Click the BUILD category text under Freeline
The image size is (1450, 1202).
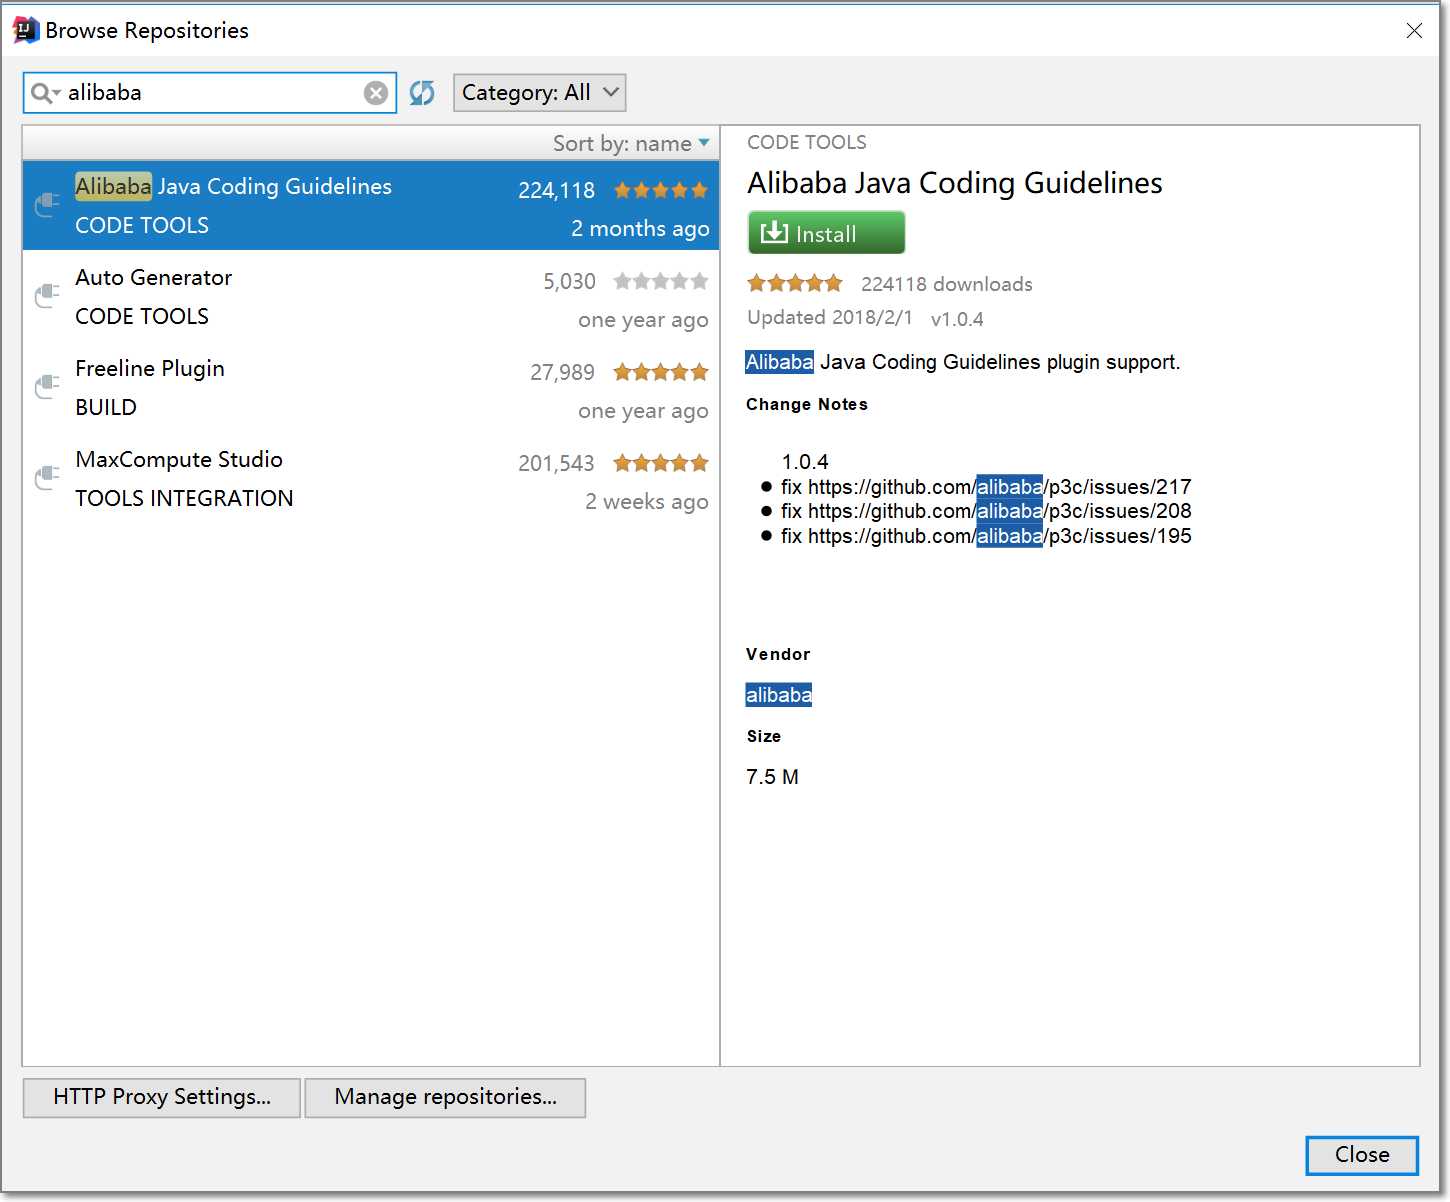(106, 407)
